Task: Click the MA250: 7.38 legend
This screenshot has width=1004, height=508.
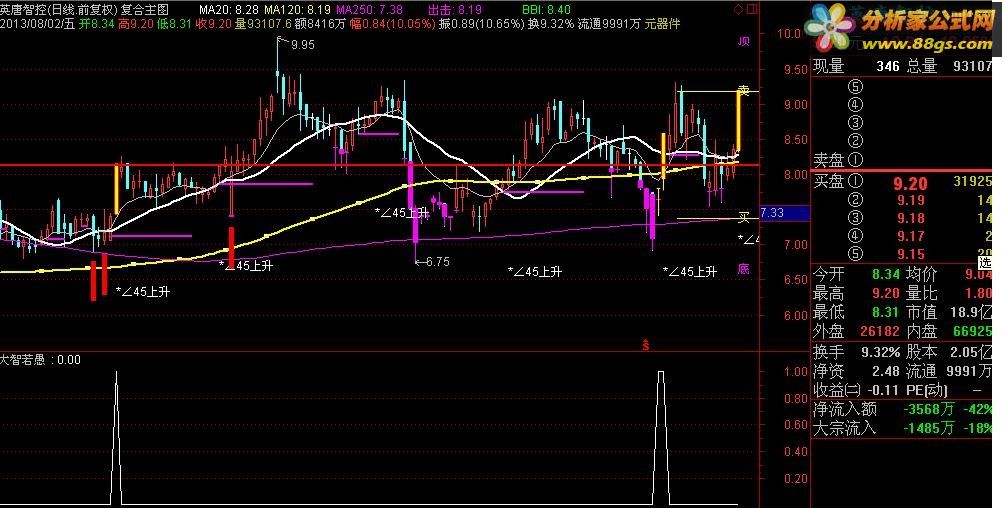Action: click(x=369, y=10)
